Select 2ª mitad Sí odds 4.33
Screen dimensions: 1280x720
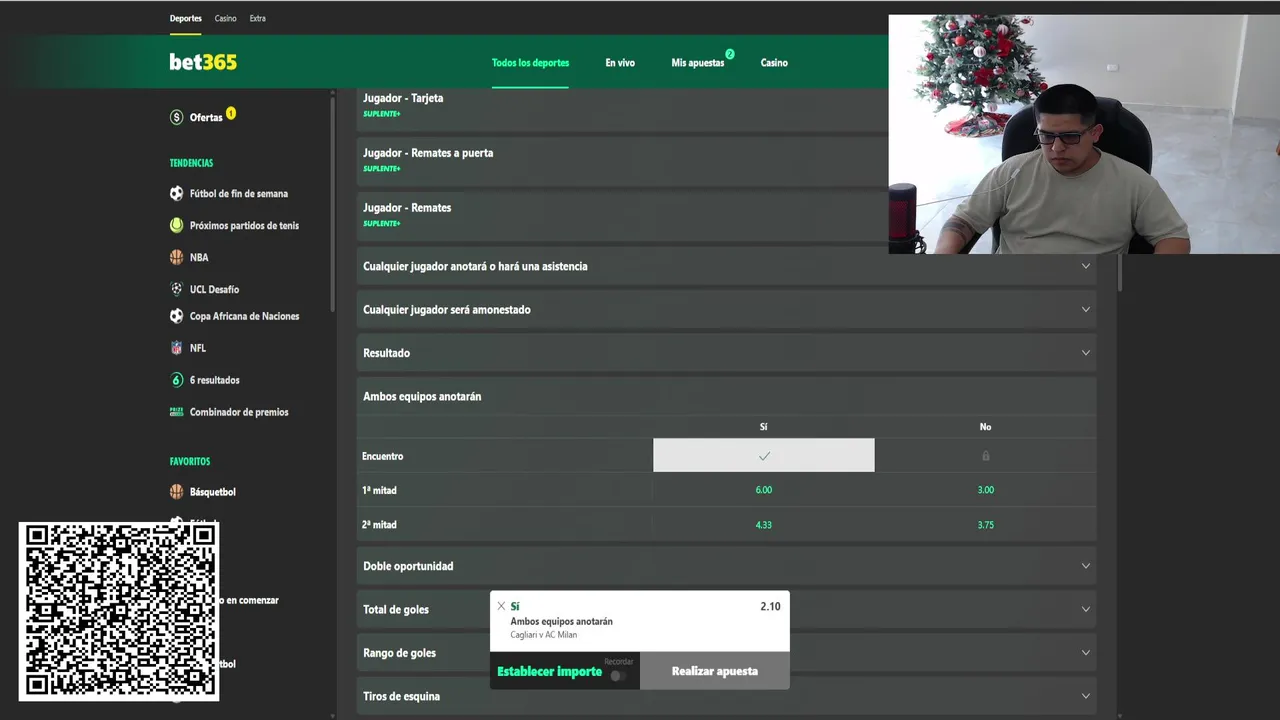point(764,524)
